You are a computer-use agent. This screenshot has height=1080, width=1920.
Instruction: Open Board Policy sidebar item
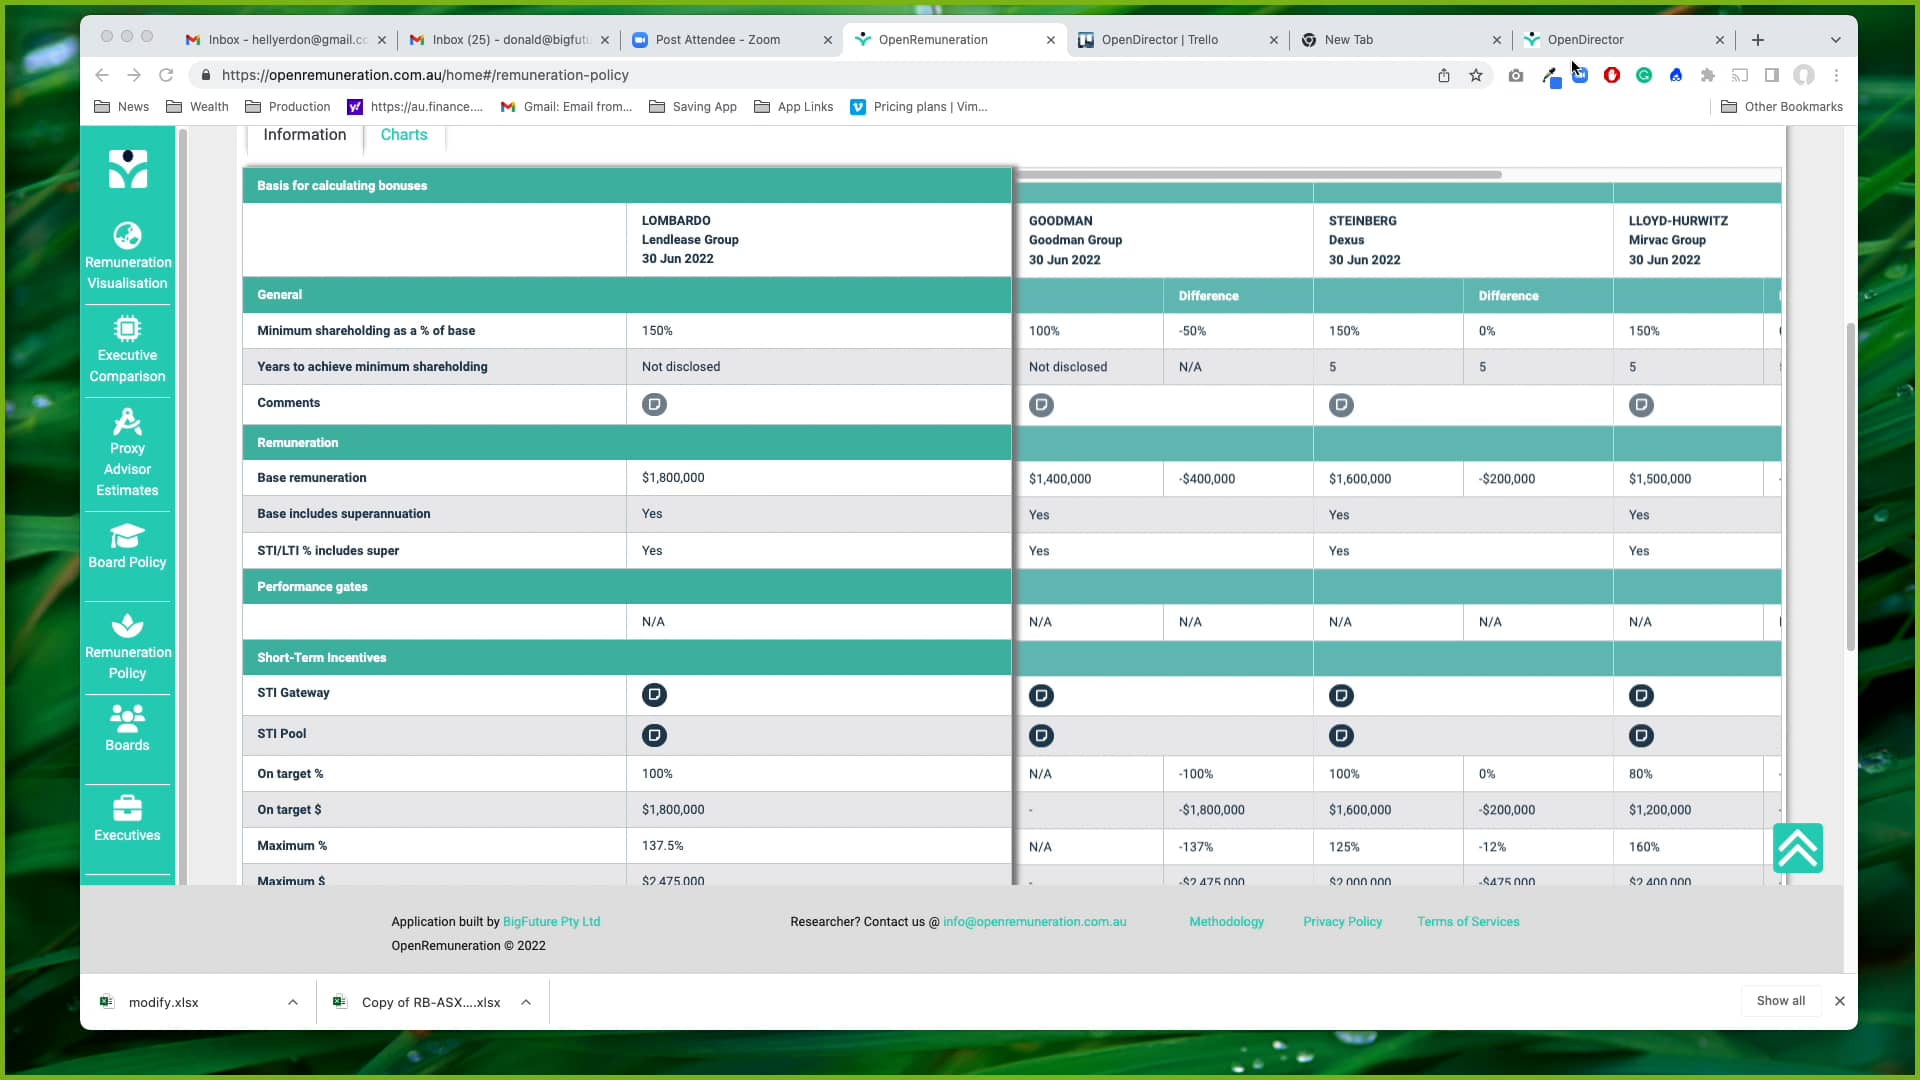(x=127, y=546)
